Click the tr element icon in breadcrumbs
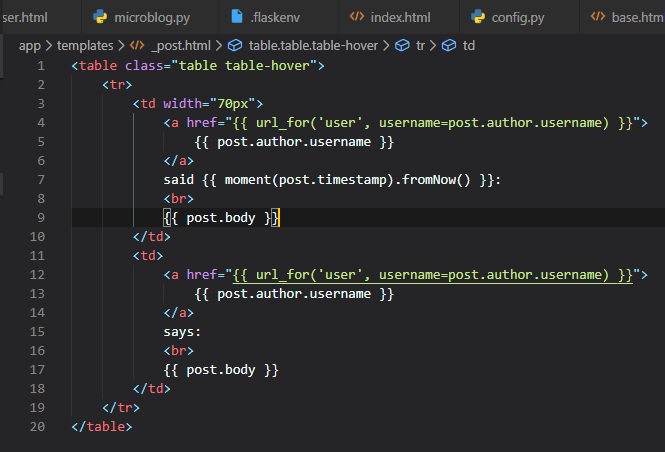665x452 pixels. (x=402, y=45)
